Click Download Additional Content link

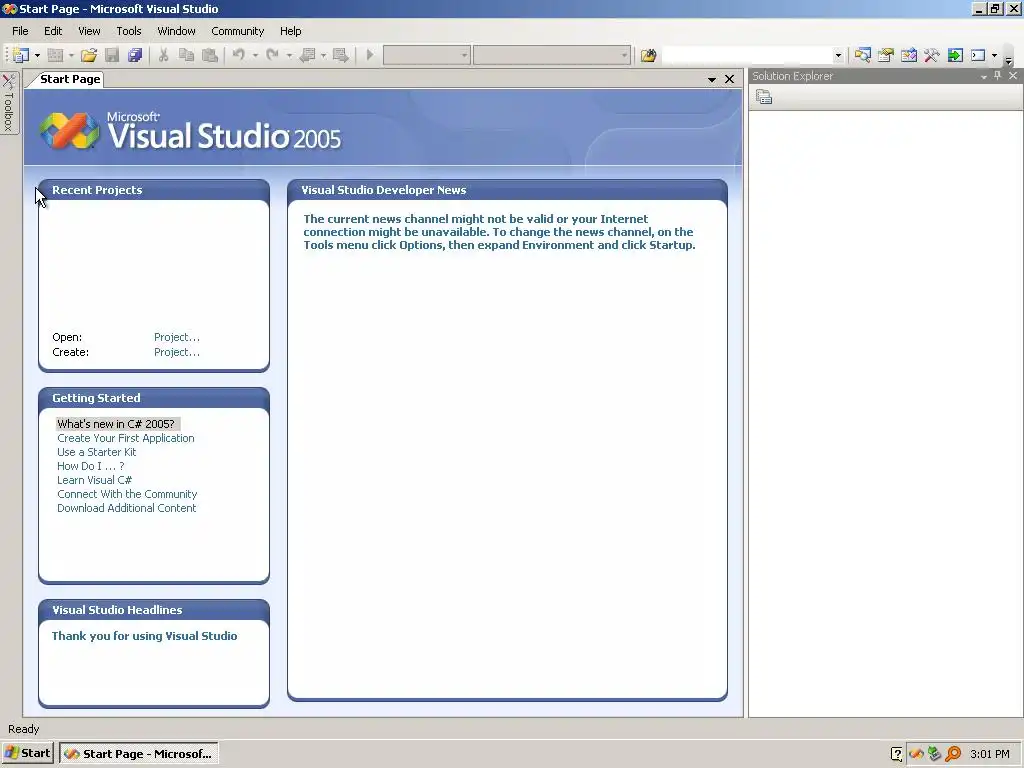tap(127, 508)
